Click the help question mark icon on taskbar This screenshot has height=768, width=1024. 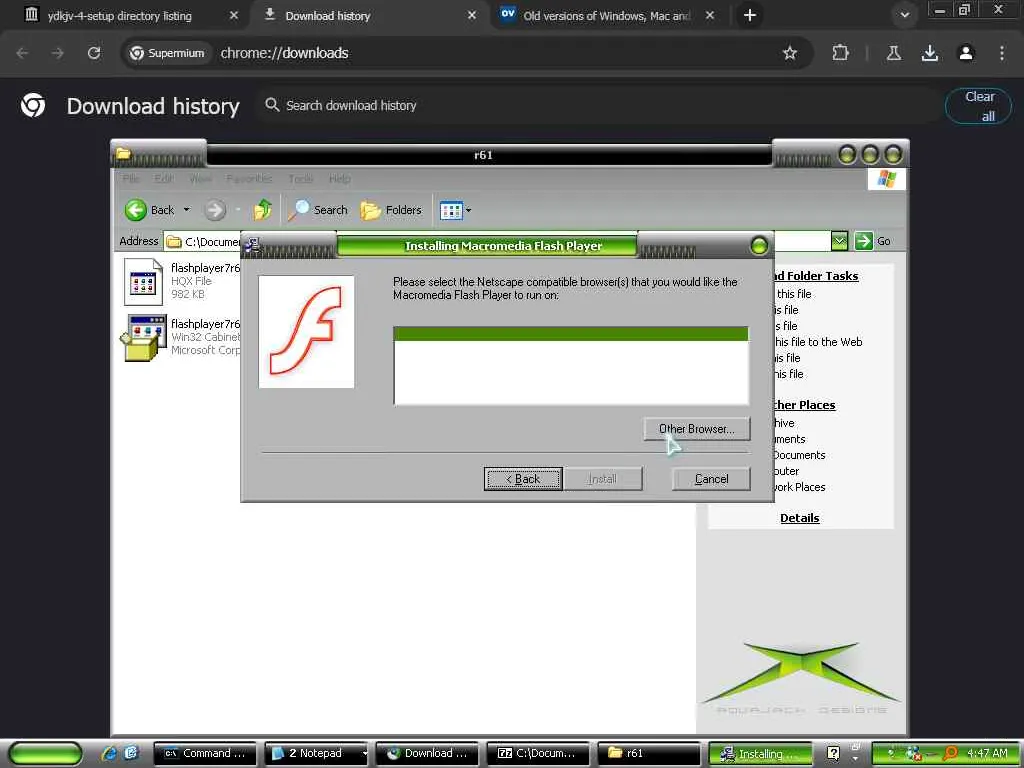tap(833, 753)
